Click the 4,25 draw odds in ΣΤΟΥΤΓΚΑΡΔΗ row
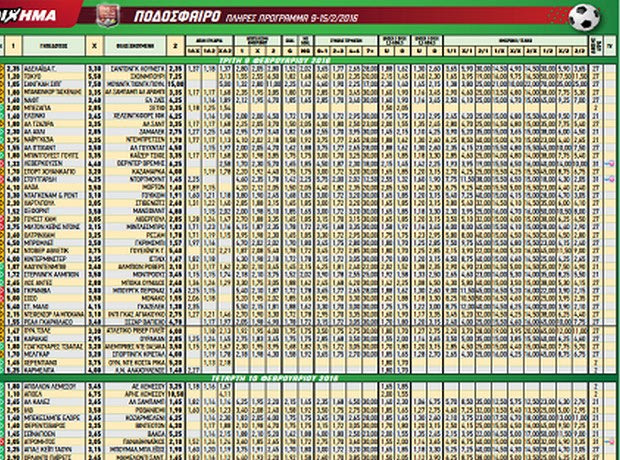This screenshot has height=460, width=620. point(95,179)
